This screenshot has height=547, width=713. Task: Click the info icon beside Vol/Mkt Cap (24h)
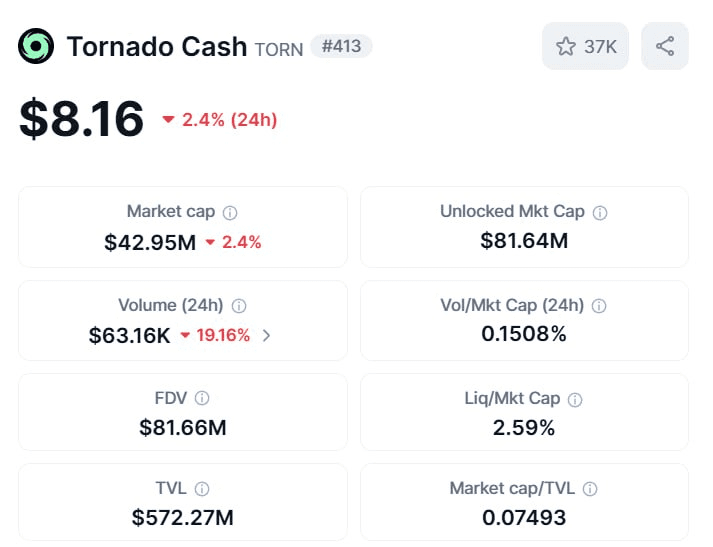599,306
